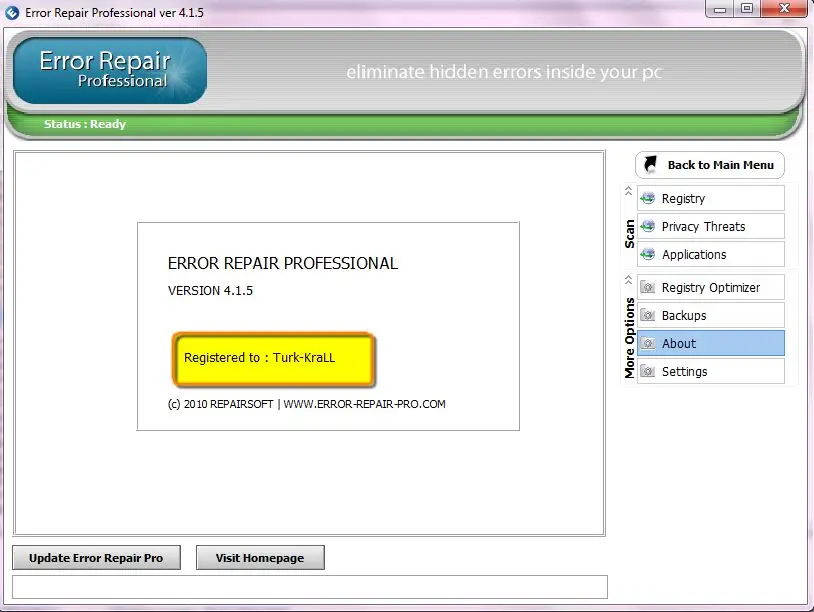Click the WWW.ERROR-REPAIR-PRO.COM text
The width and height of the screenshot is (814, 612).
pyautogui.click(x=364, y=404)
